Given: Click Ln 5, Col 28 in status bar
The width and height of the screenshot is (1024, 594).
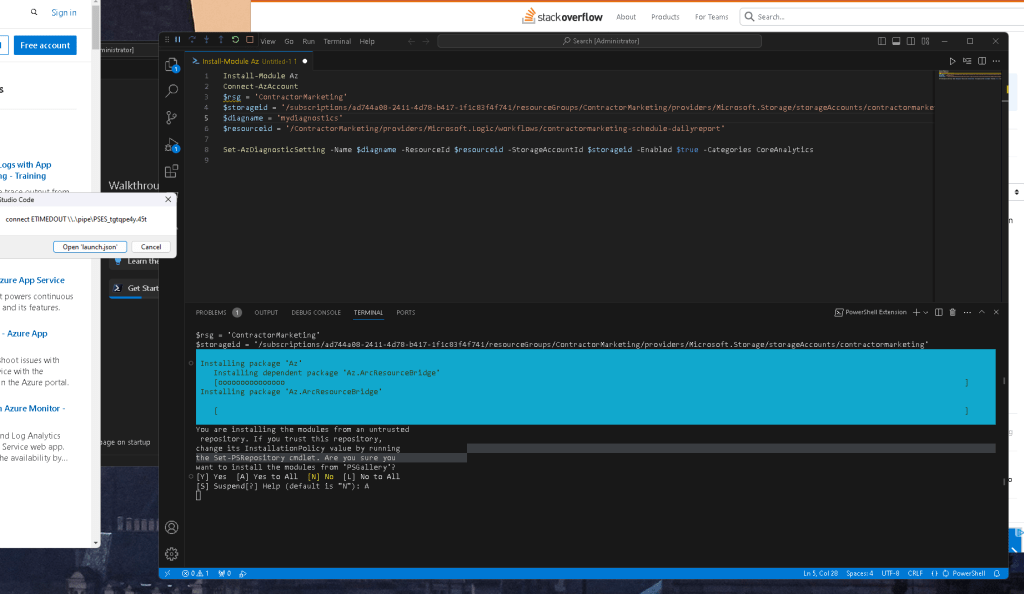Looking at the screenshot, I should point(820,573).
